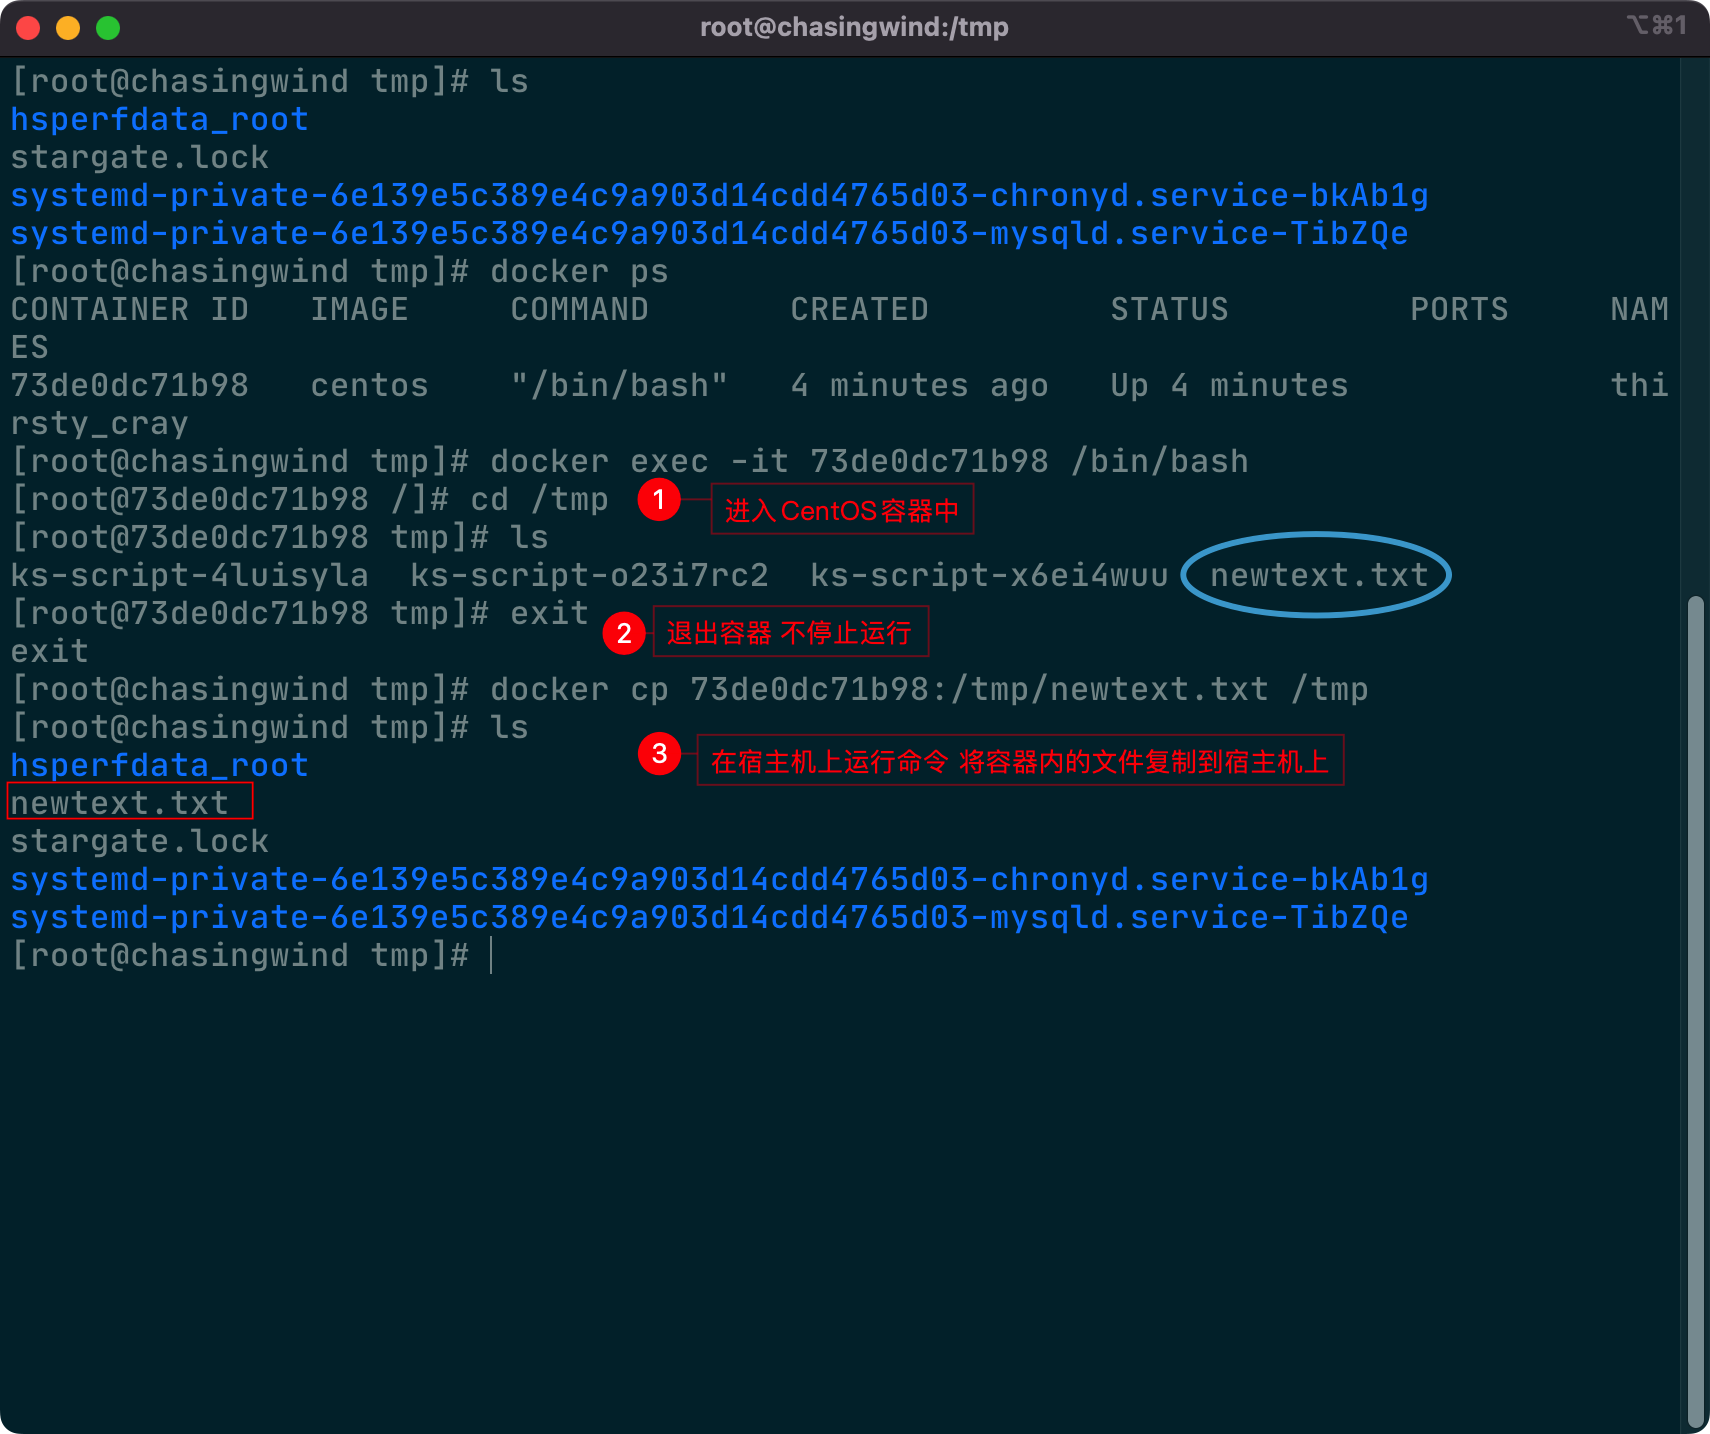Screen dimensions: 1710x1434
Task: Click the window title root@chasingwind:/tmp
Action: [854, 27]
